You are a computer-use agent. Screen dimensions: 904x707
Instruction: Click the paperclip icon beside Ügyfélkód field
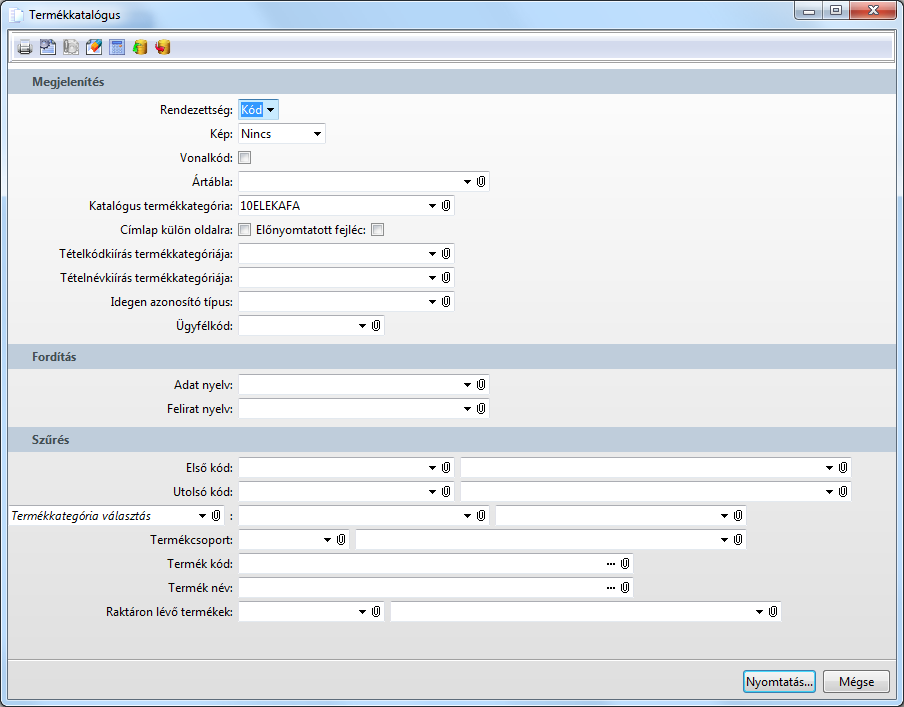pyautogui.click(x=376, y=326)
